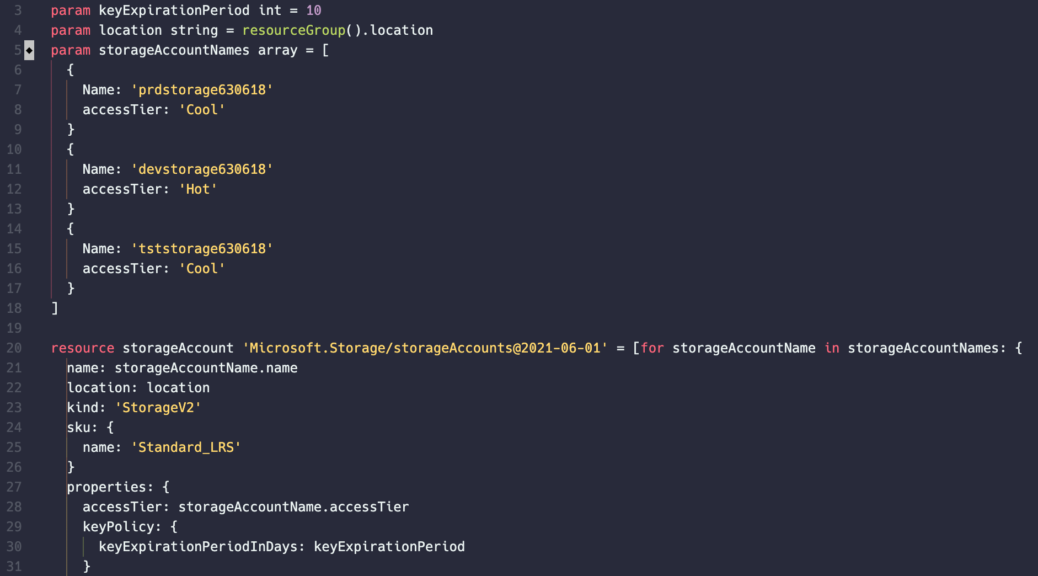Click the diamond marker beside line 5
Screen dimensions: 1038x576
[29, 50]
